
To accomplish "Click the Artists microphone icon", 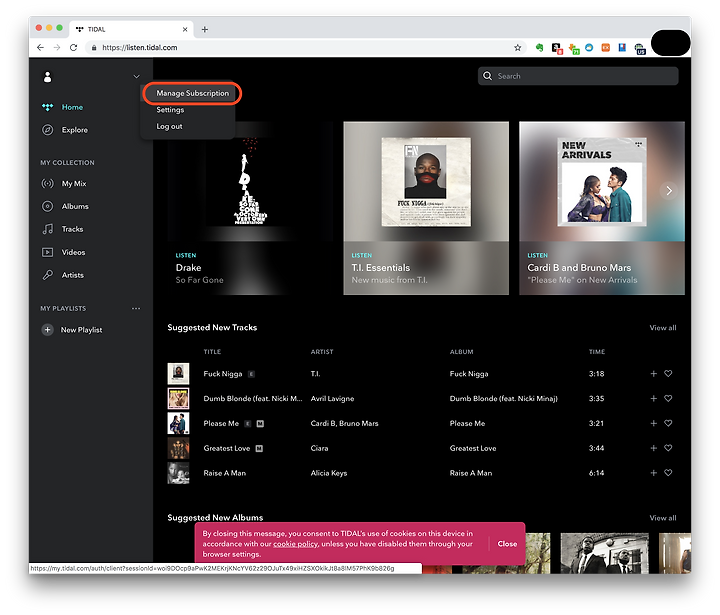I will click(48, 275).
